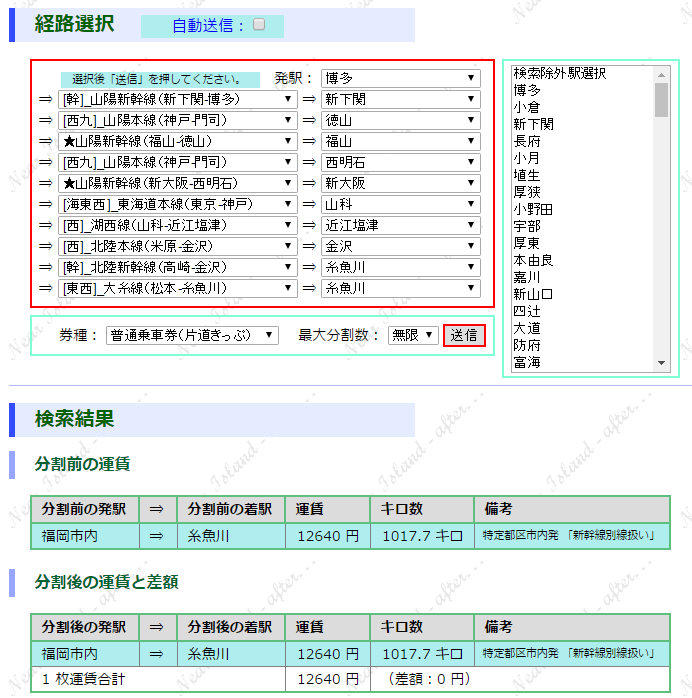692x698 pixels.
Task: Open the 新下関 station dropdown
Action: tap(401, 99)
